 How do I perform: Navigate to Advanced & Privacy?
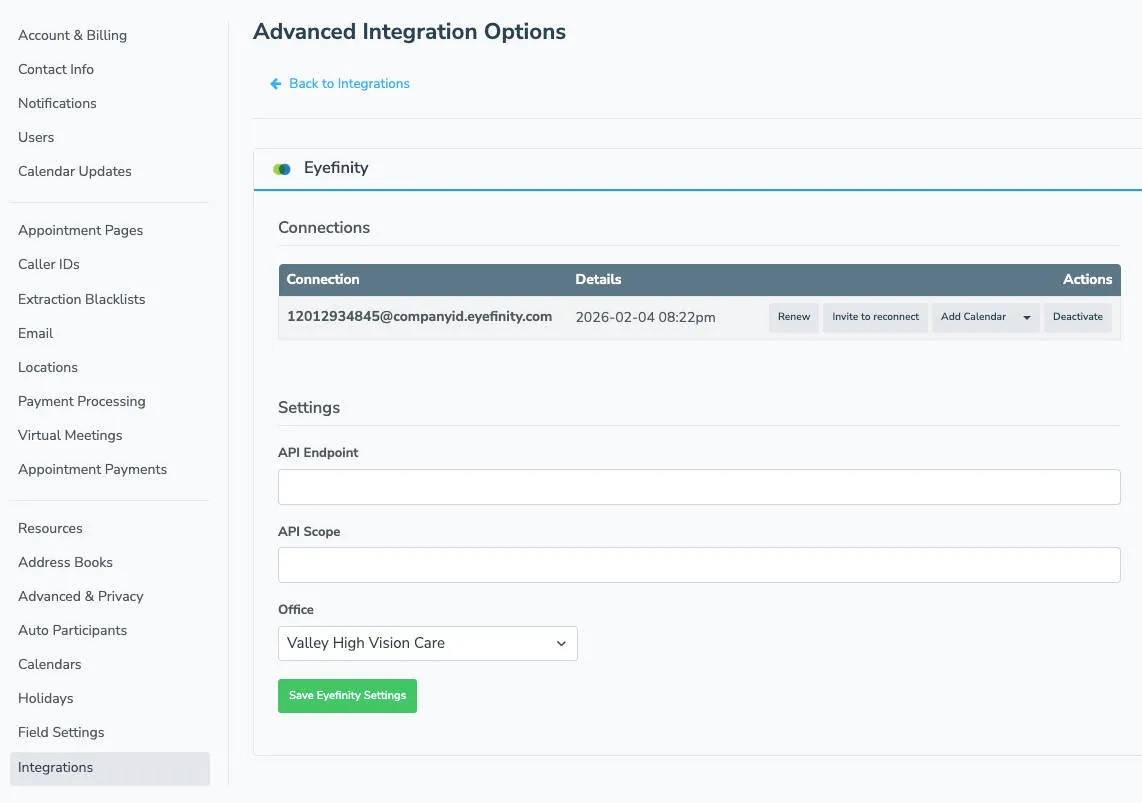(80, 596)
